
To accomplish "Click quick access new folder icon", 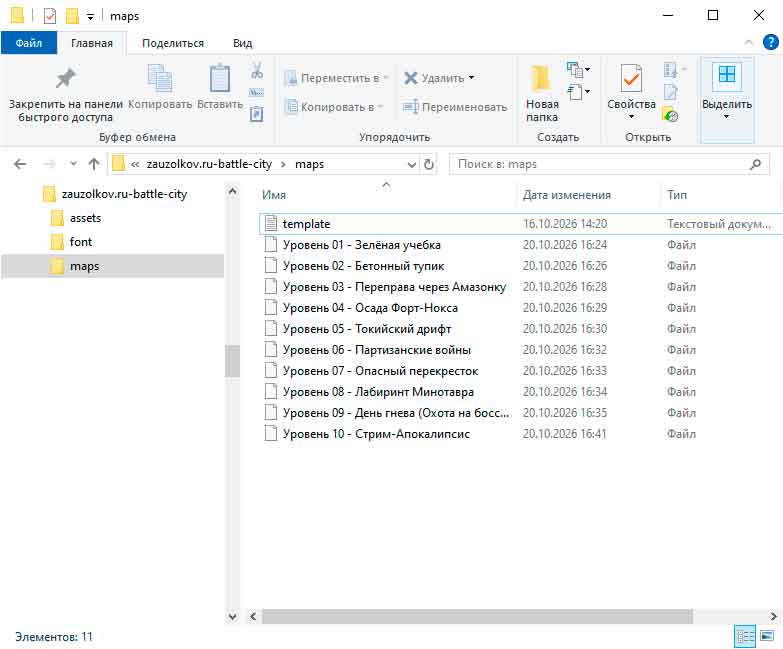I will pos(72,16).
